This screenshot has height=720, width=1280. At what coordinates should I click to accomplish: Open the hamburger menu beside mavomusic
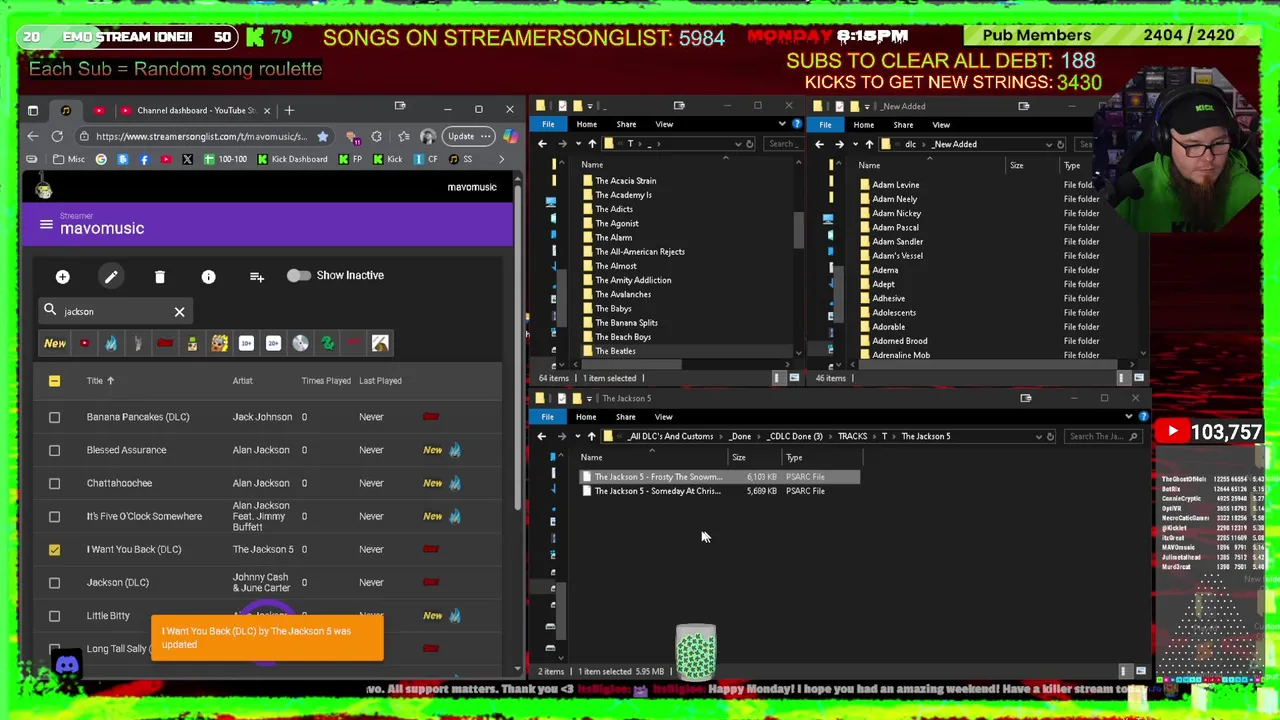(46, 224)
